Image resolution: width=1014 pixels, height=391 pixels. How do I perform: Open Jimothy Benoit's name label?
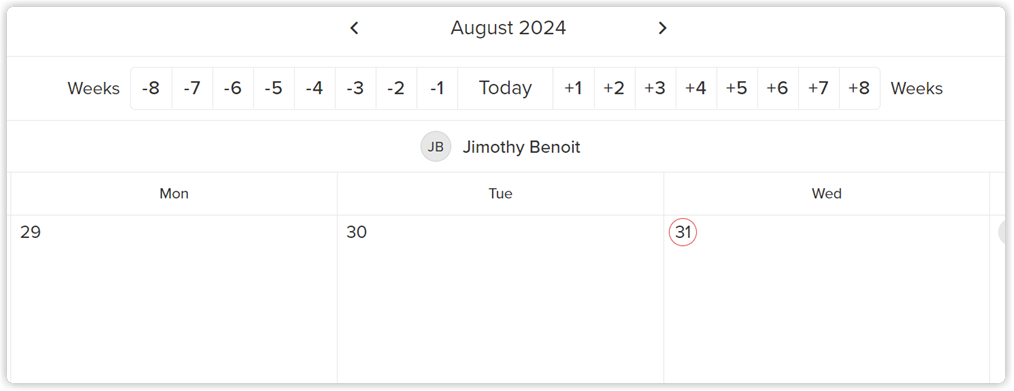tap(521, 147)
